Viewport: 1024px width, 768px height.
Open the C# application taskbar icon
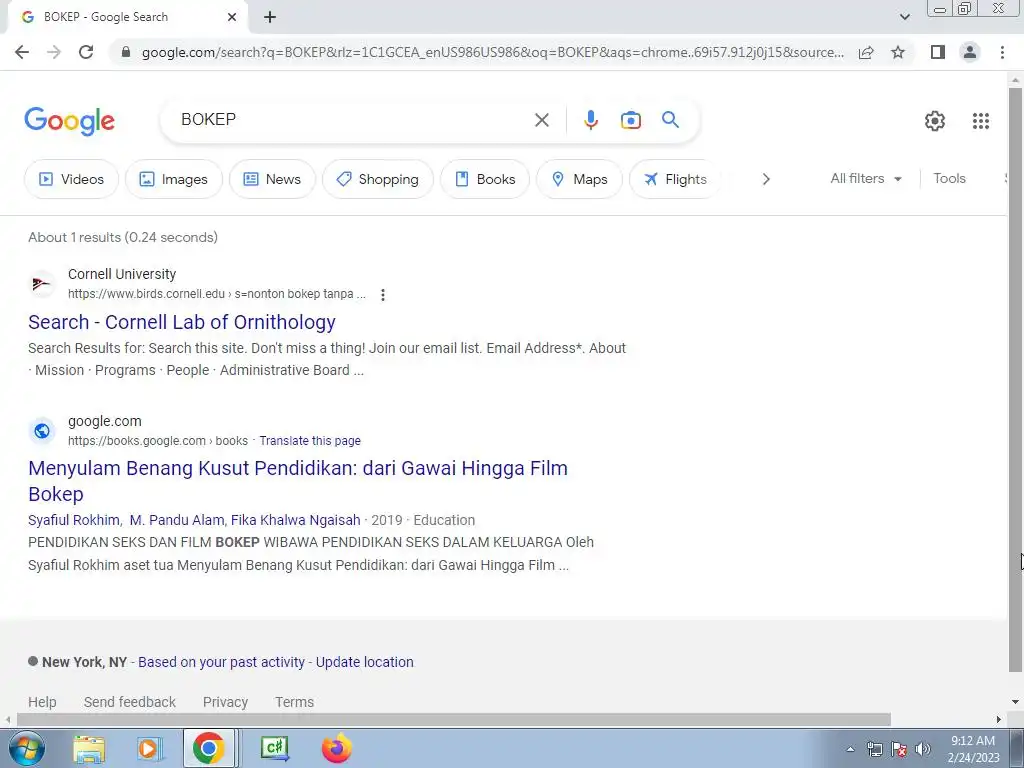point(275,748)
